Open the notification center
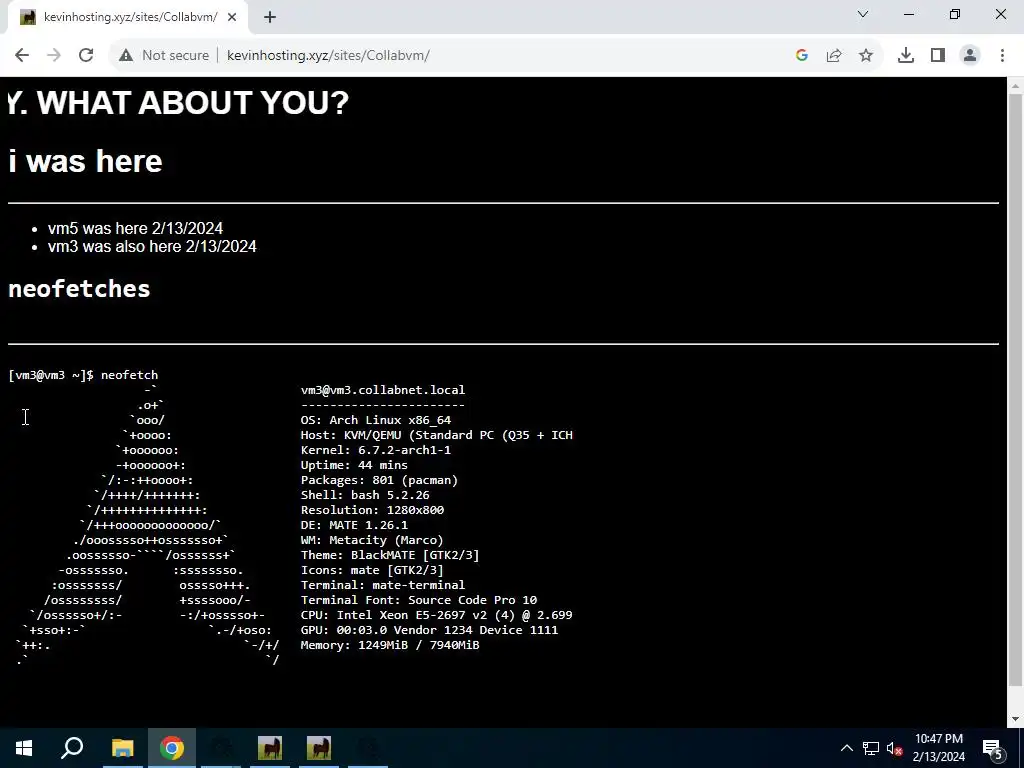Image resolution: width=1024 pixels, height=768 pixels. (993, 748)
